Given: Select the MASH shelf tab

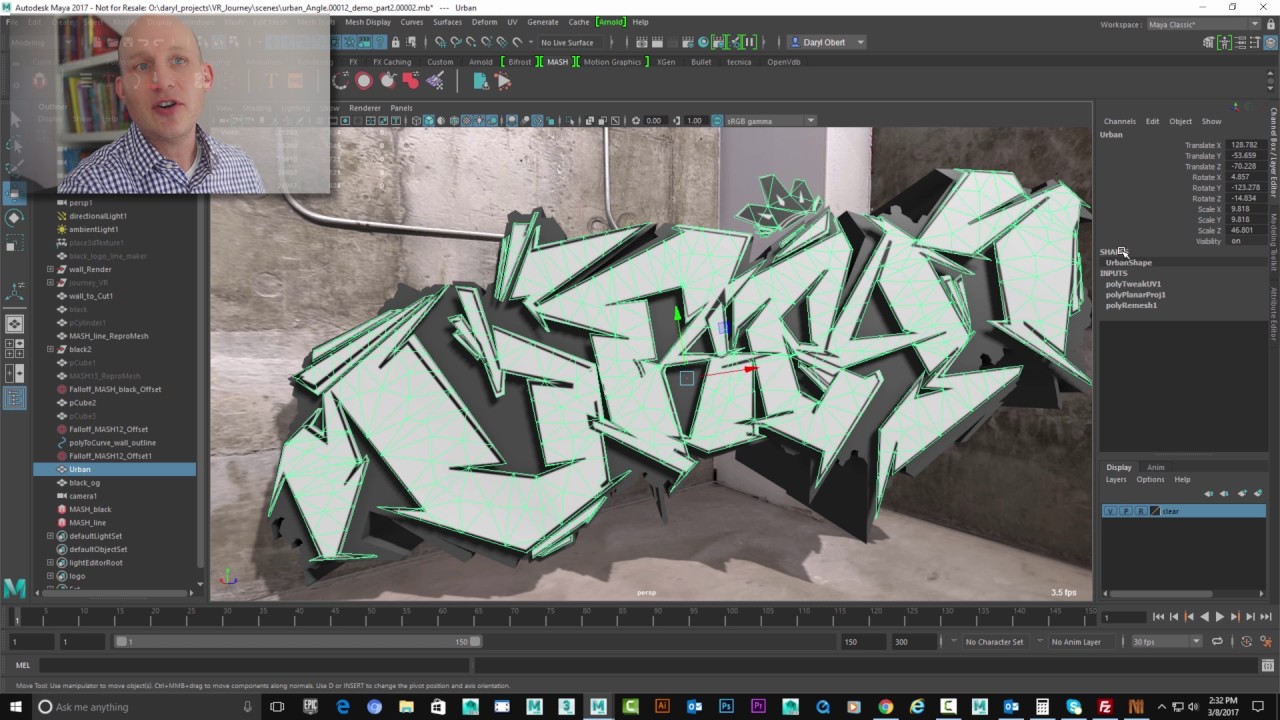Looking at the screenshot, I should [x=557, y=62].
